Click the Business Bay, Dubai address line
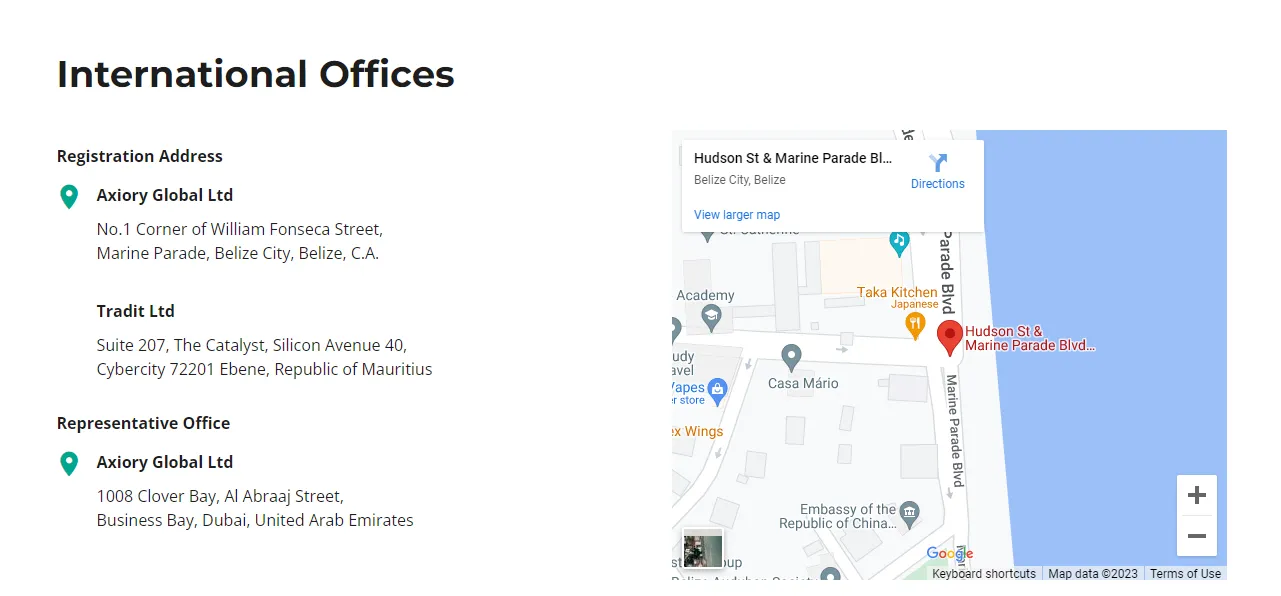Screen dimensions: 1281x596 255,520
